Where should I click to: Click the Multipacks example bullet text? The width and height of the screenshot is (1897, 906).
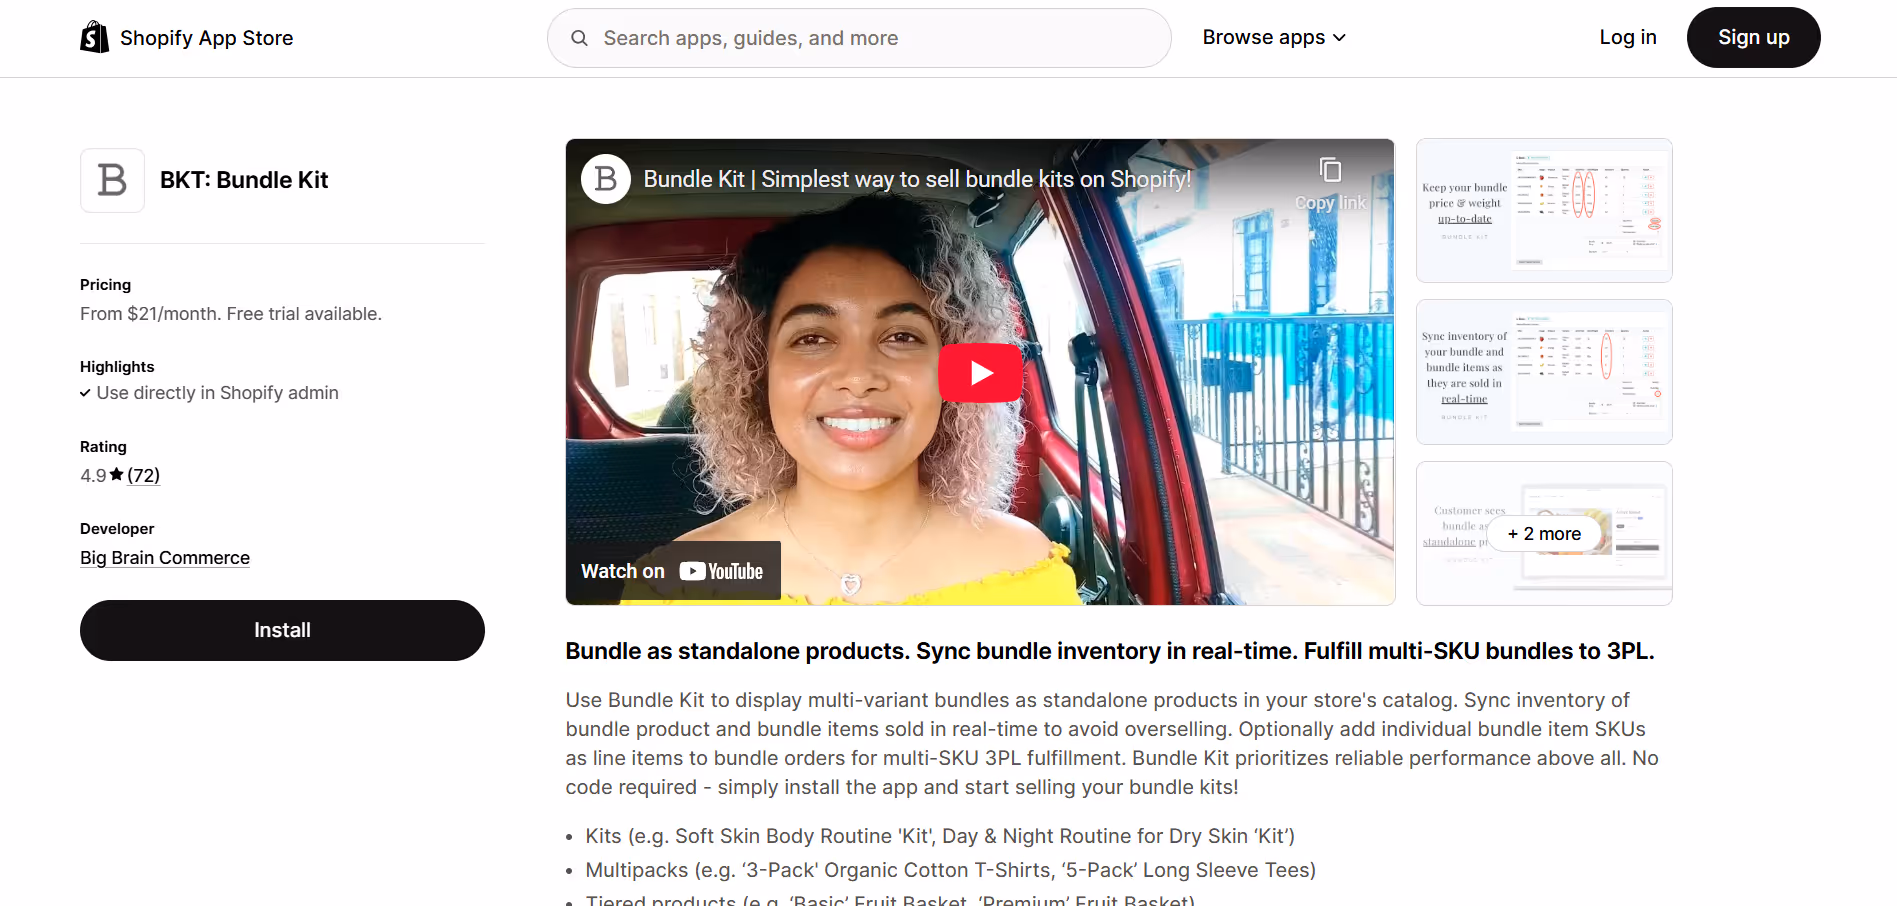[950, 870]
